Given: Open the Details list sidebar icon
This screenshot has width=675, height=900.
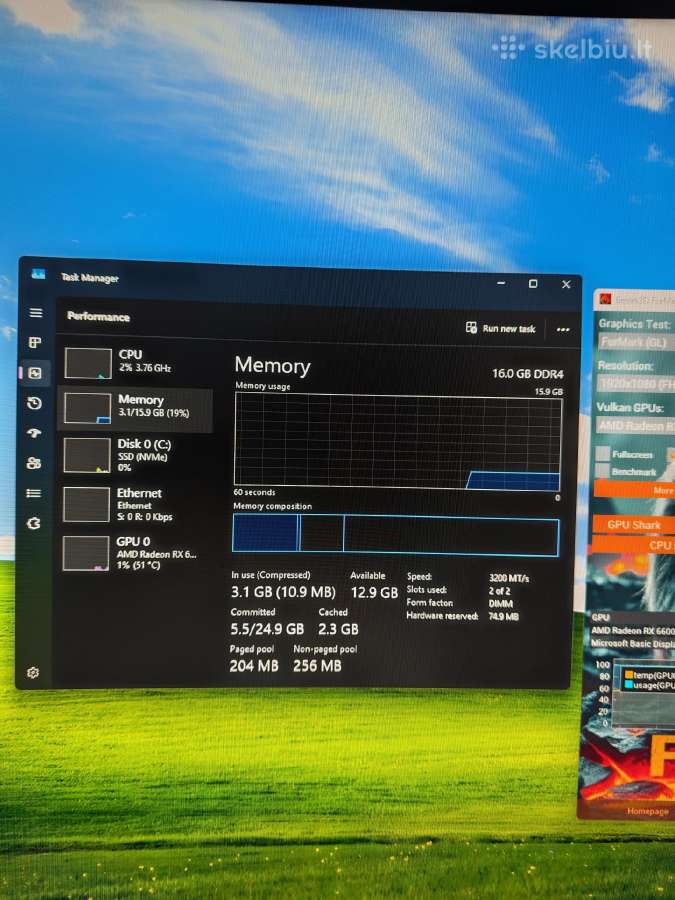Looking at the screenshot, I should (34, 492).
